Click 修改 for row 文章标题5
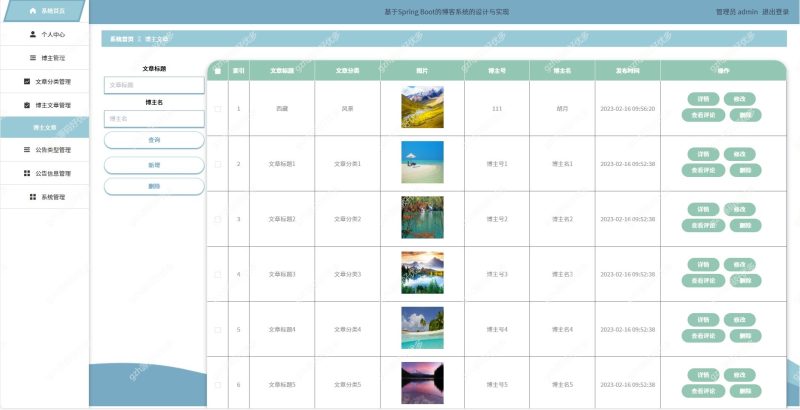Image resolution: width=800 pixels, height=410 pixels. (x=739, y=375)
